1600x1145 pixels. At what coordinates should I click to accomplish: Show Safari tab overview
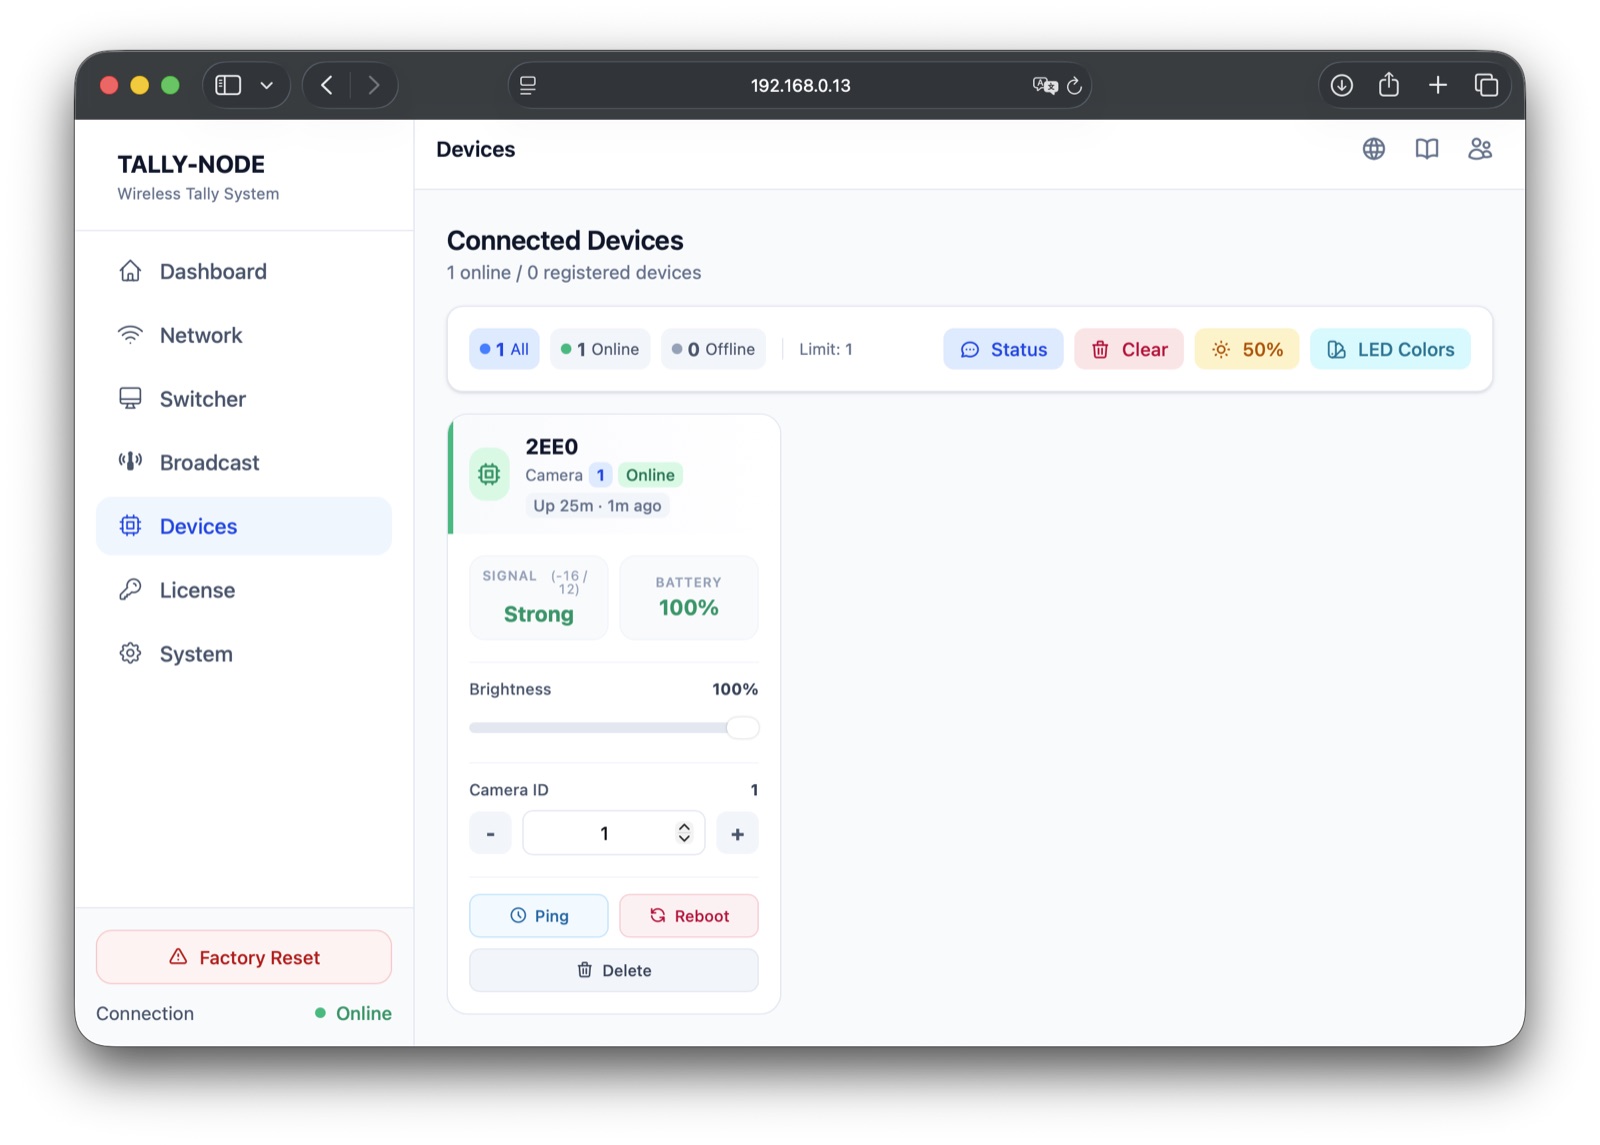click(x=1486, y=85)
